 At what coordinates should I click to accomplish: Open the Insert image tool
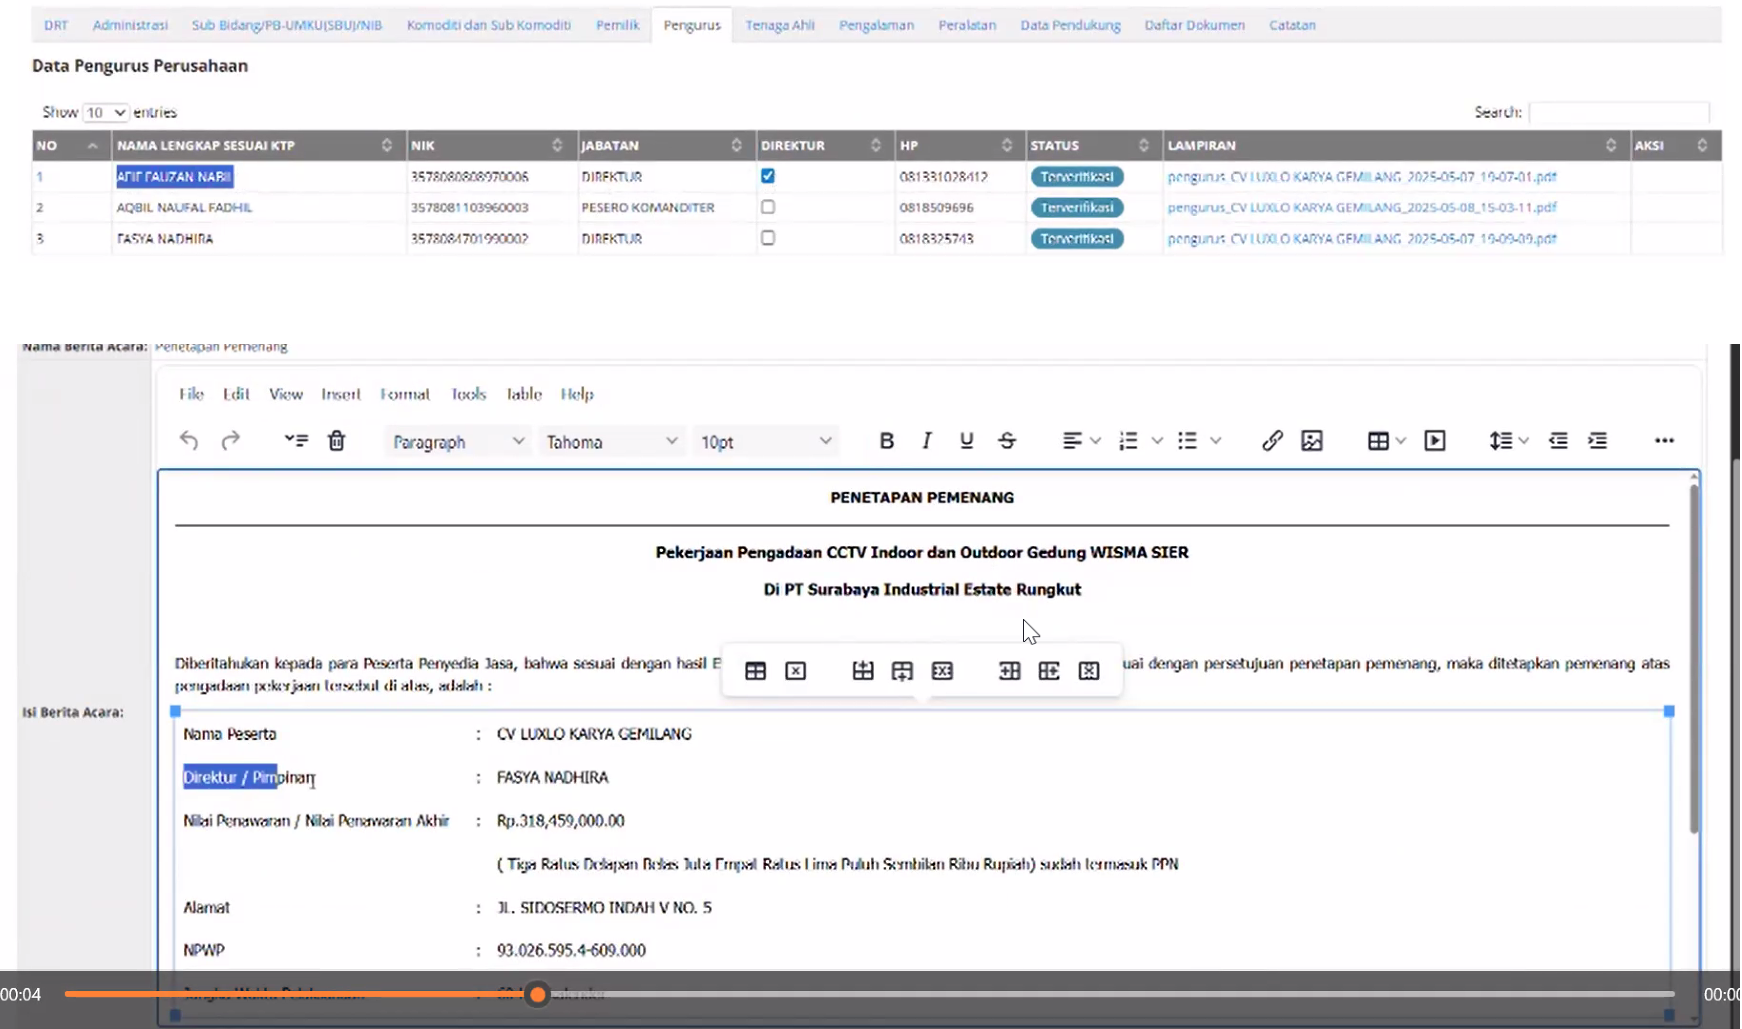pyautogui.click(x=1312, y=441)
